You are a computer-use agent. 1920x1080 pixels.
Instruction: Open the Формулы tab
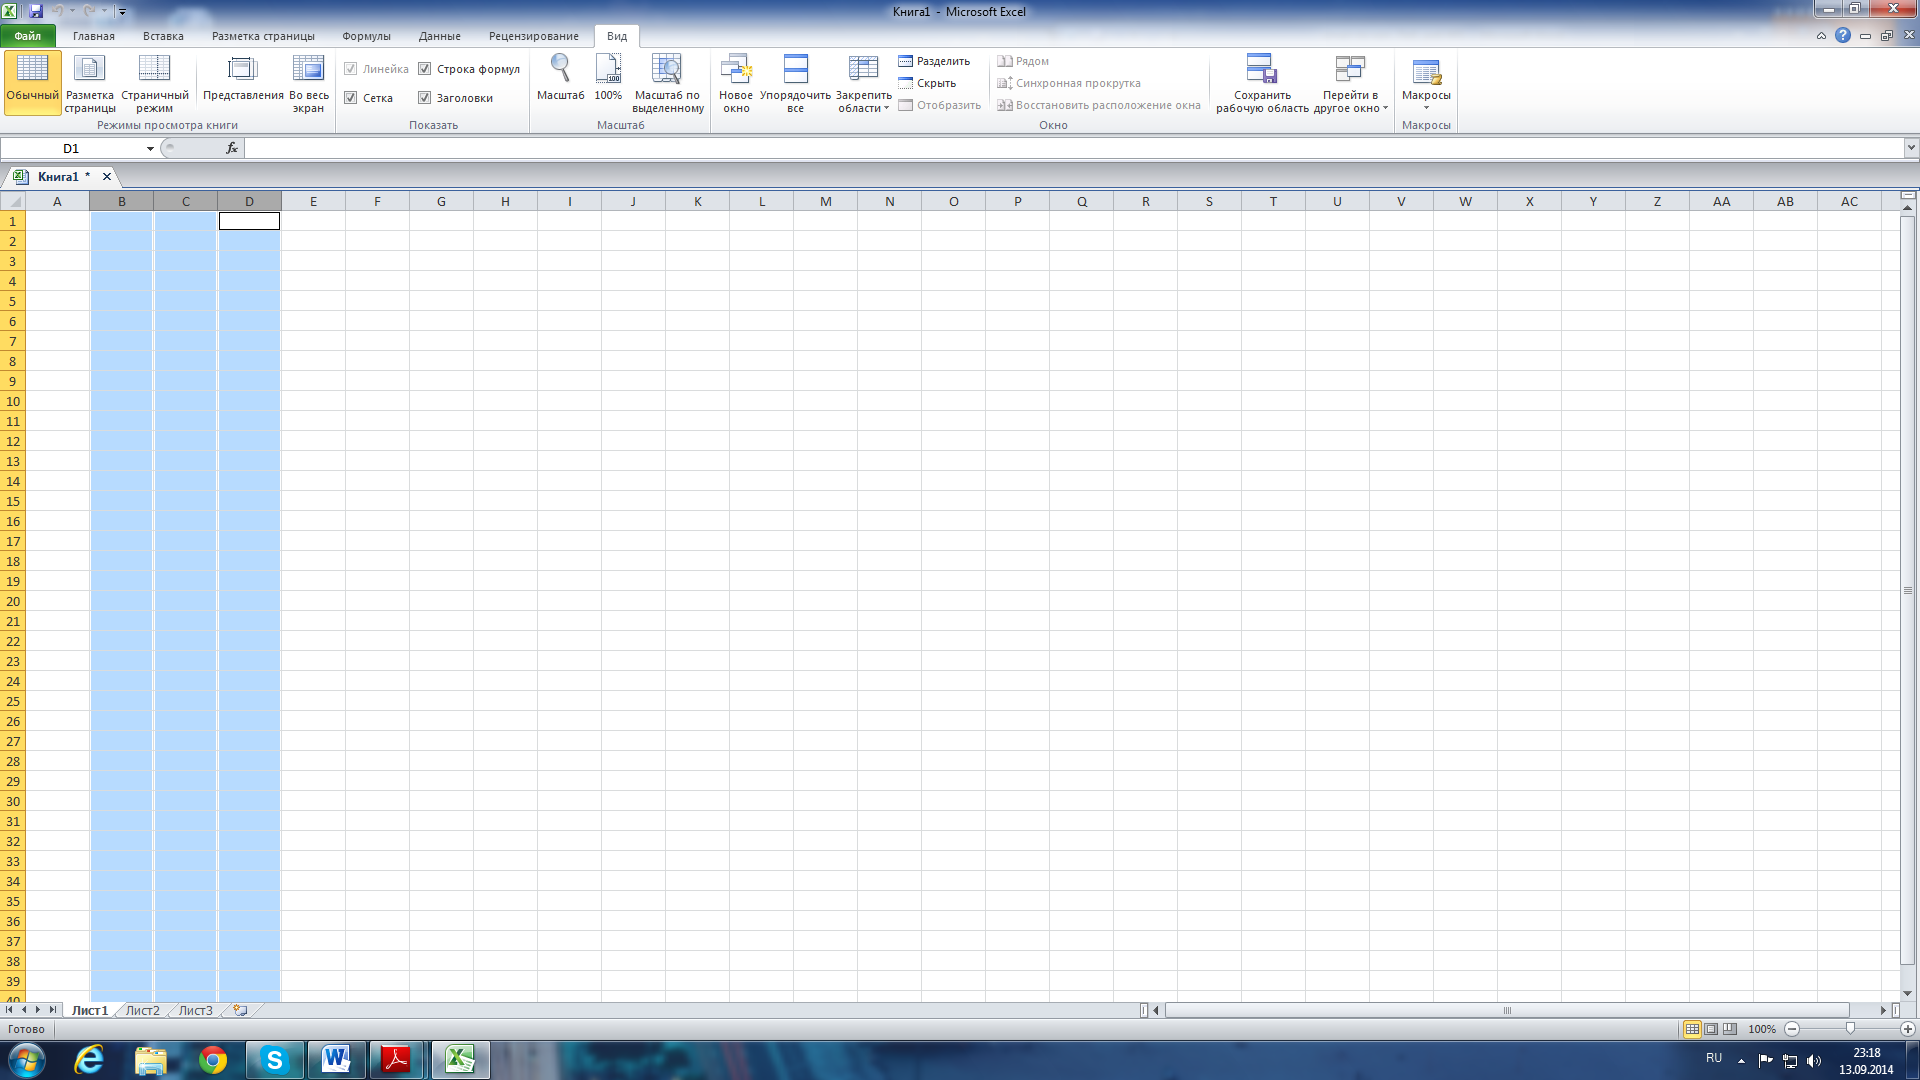pyautogui.click(x=366, y=36)
